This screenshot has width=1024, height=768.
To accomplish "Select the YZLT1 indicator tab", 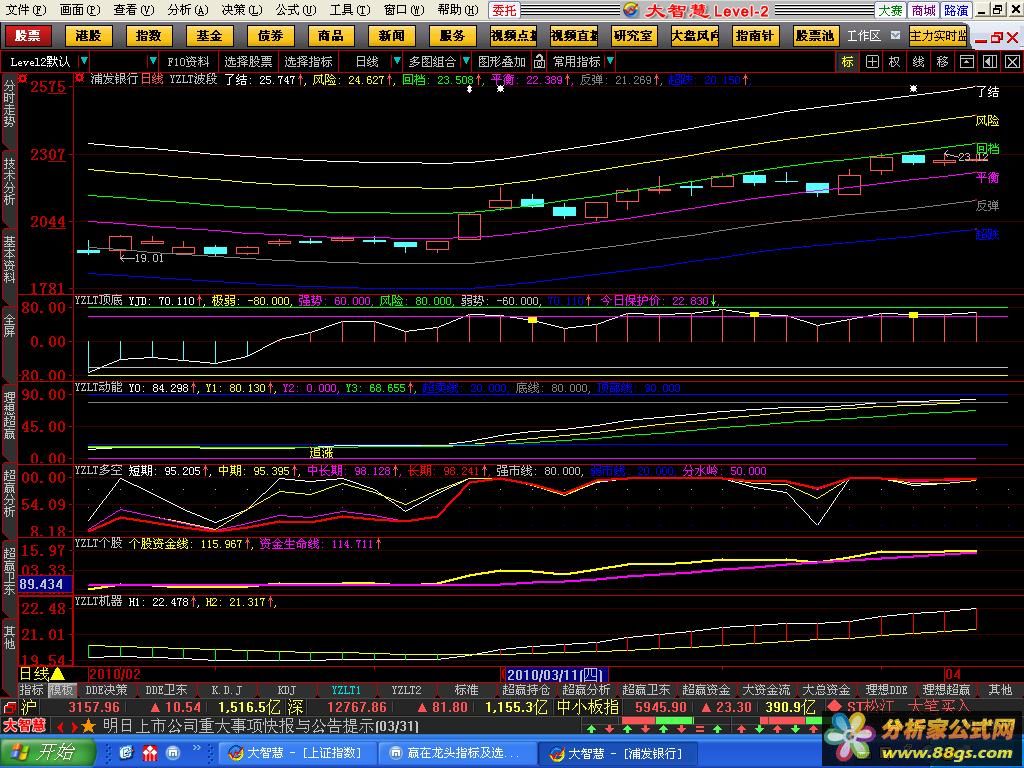I will tap(346, 690).
